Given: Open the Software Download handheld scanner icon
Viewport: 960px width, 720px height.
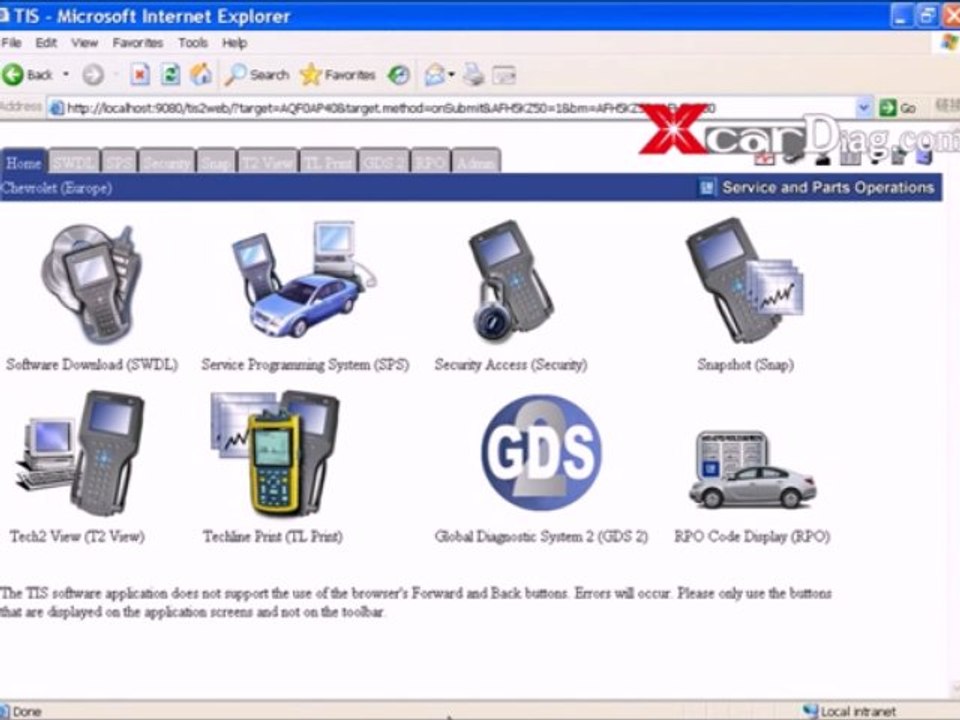Looking at the screenshot, I should [92, 283].
